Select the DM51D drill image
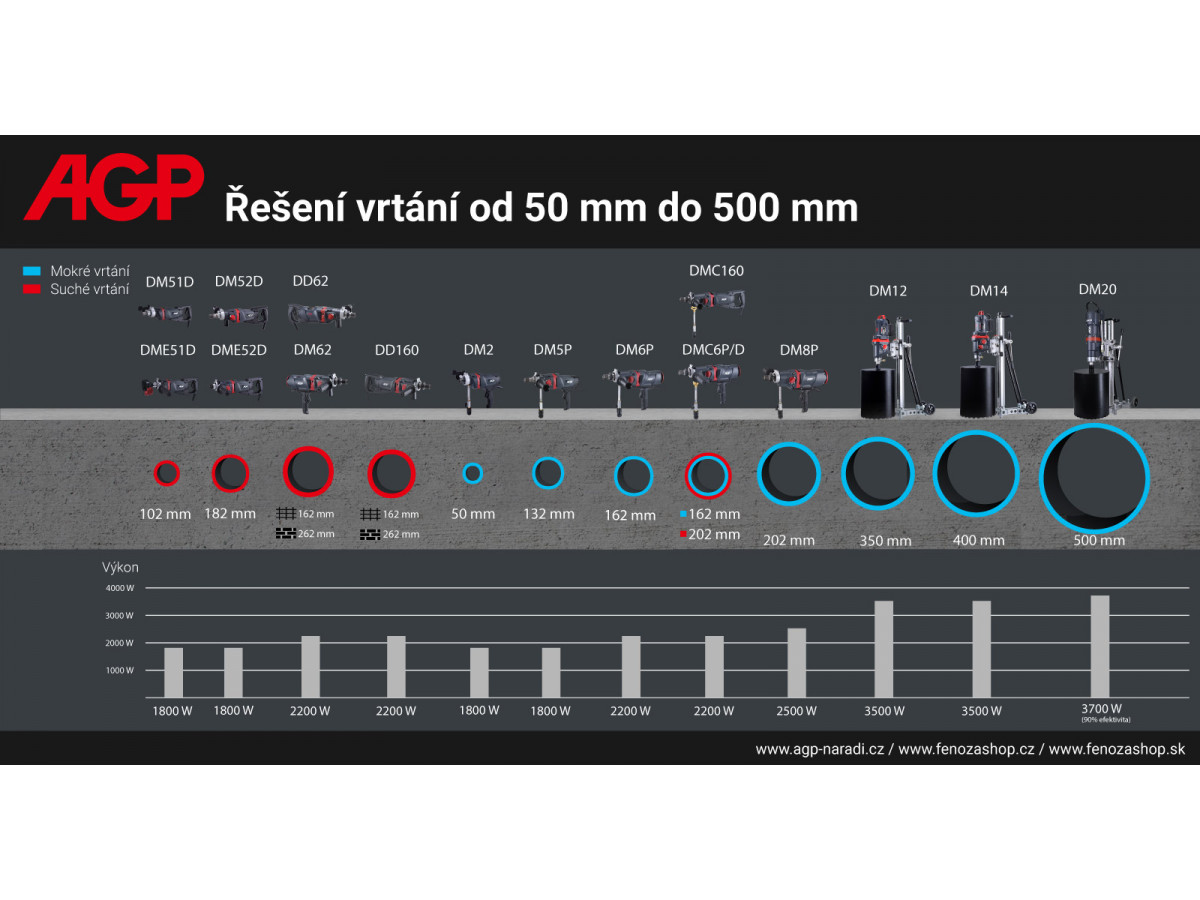 (x=165, y=314)
